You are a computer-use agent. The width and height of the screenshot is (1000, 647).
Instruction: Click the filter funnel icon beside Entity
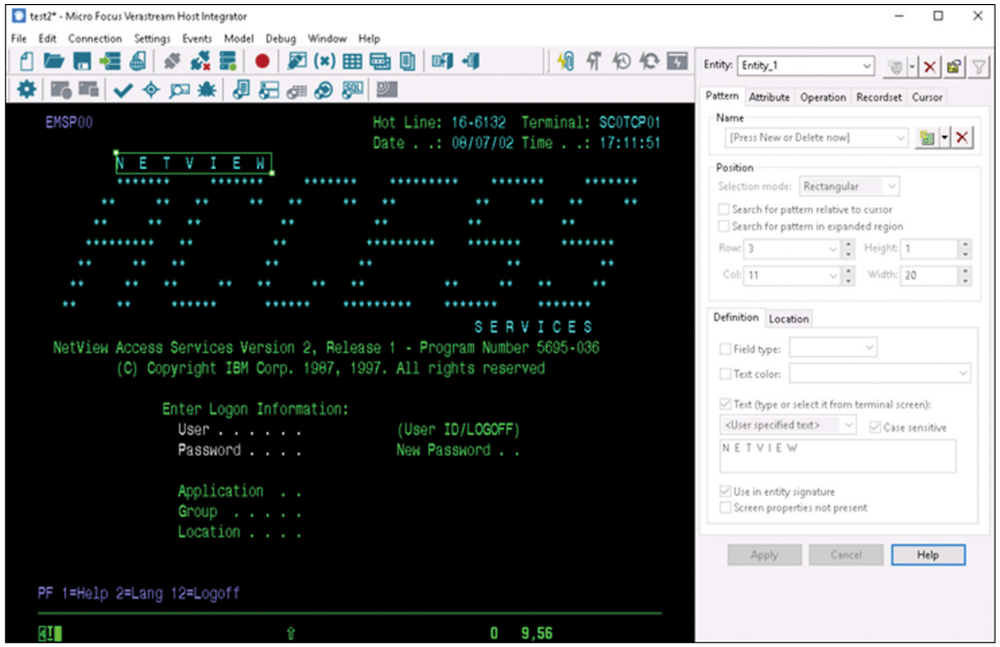[x=978, y=66]
